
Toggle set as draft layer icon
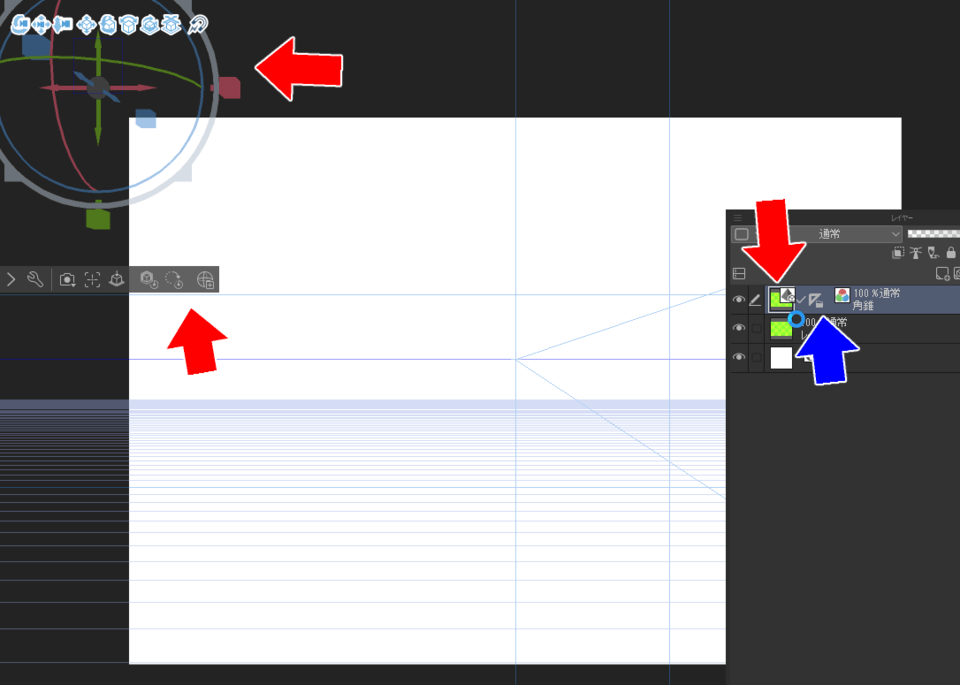933,252
